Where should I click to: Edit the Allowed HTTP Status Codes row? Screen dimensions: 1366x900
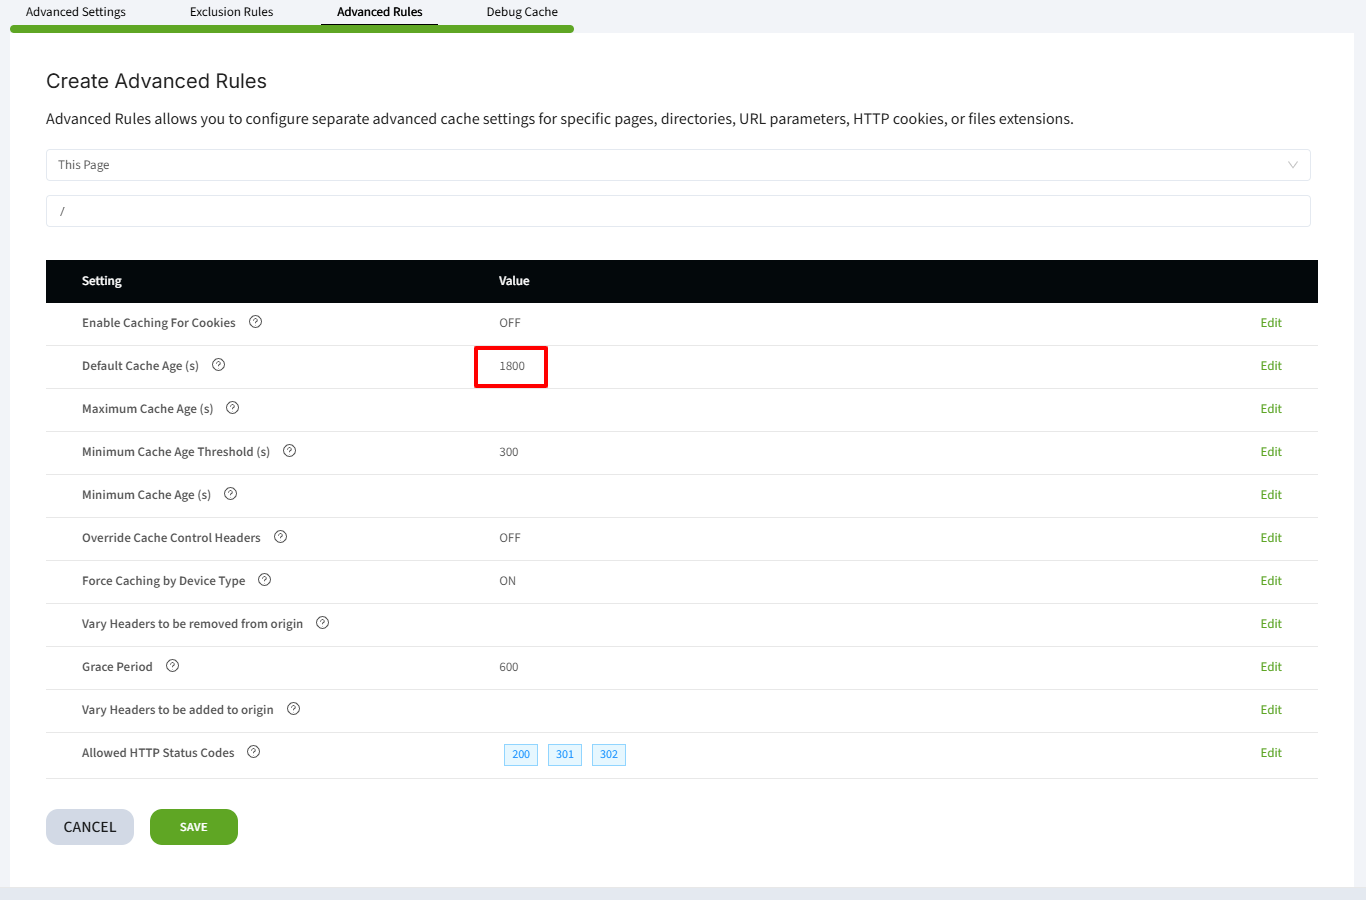click(x=1270, y=753)
